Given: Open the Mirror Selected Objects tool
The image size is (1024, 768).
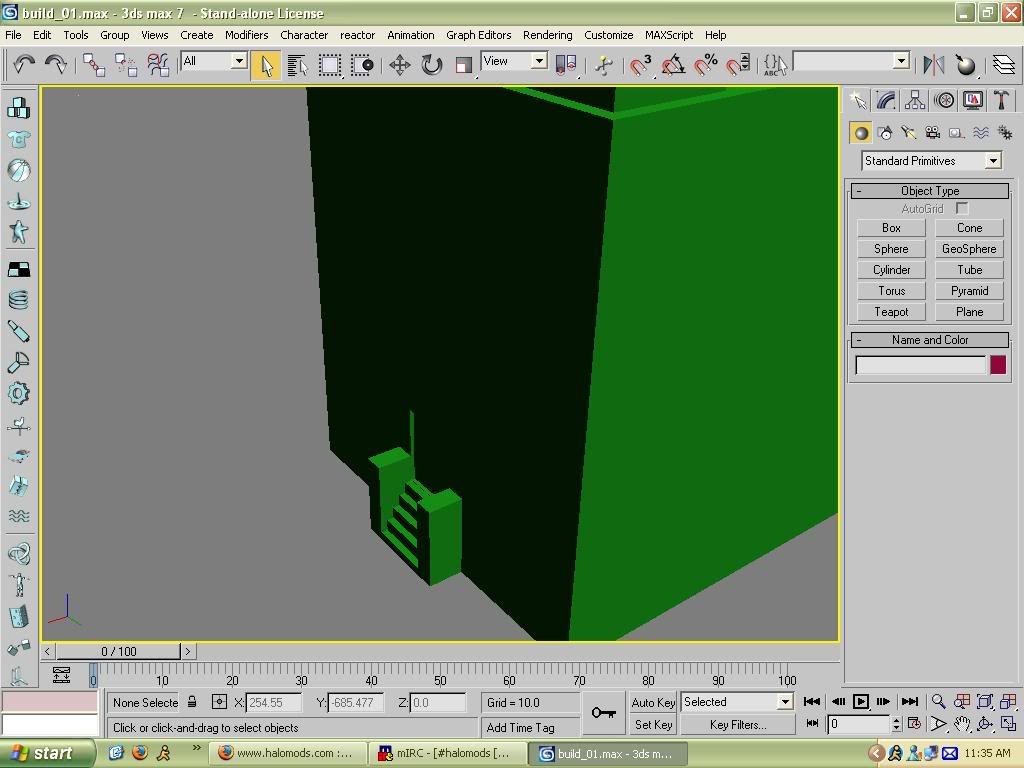Looking at the screenshot, I should 933,65.
